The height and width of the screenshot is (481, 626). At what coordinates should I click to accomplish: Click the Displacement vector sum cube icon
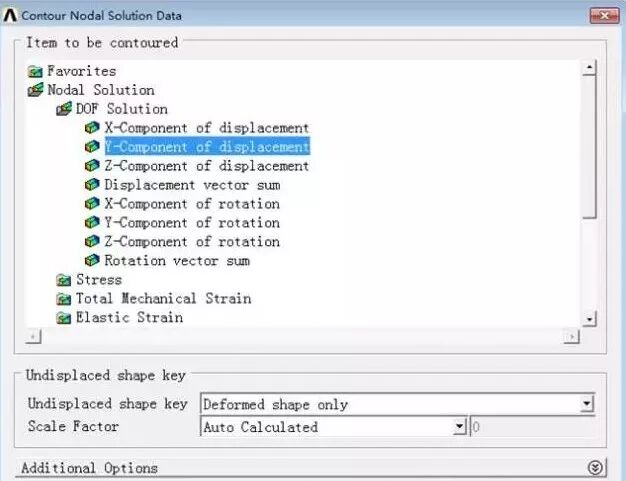click(x=92, y=184)
